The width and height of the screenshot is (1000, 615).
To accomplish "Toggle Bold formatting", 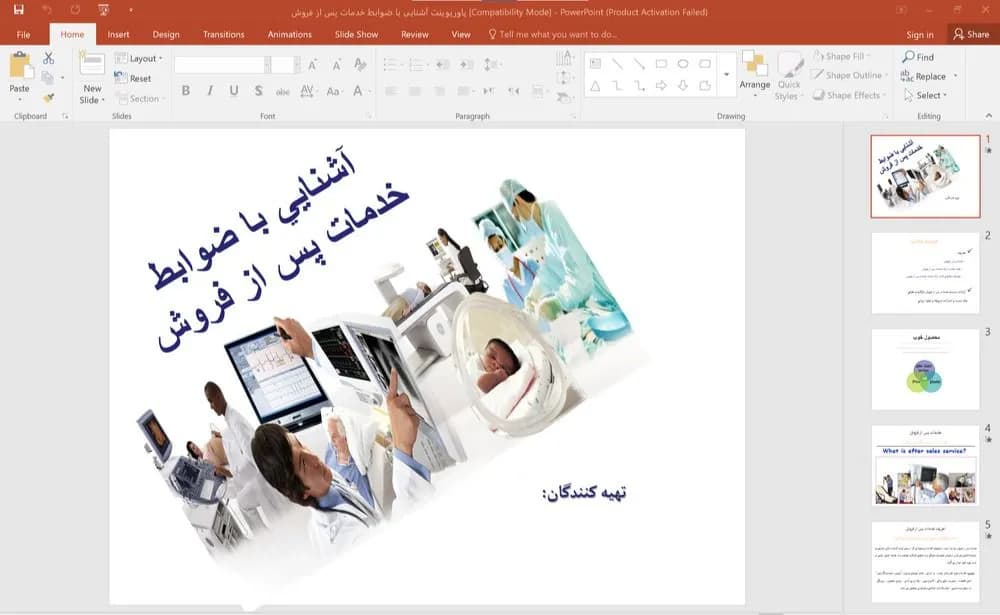I will (186, 91).
